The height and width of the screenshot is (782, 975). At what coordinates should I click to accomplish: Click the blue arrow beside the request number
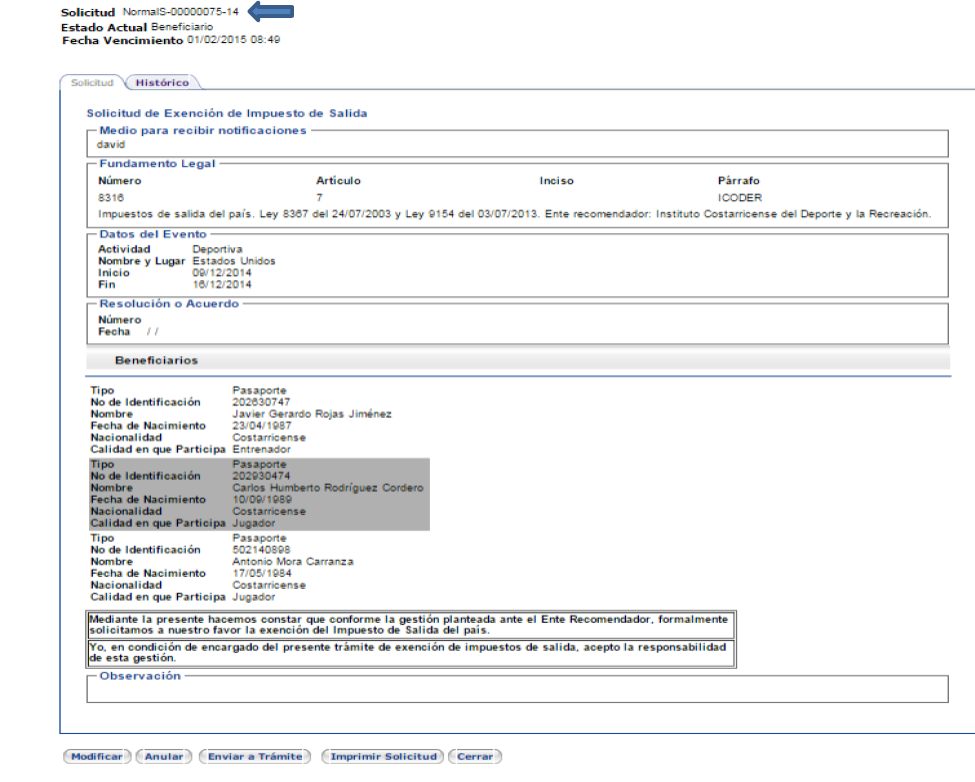point(270,11)
